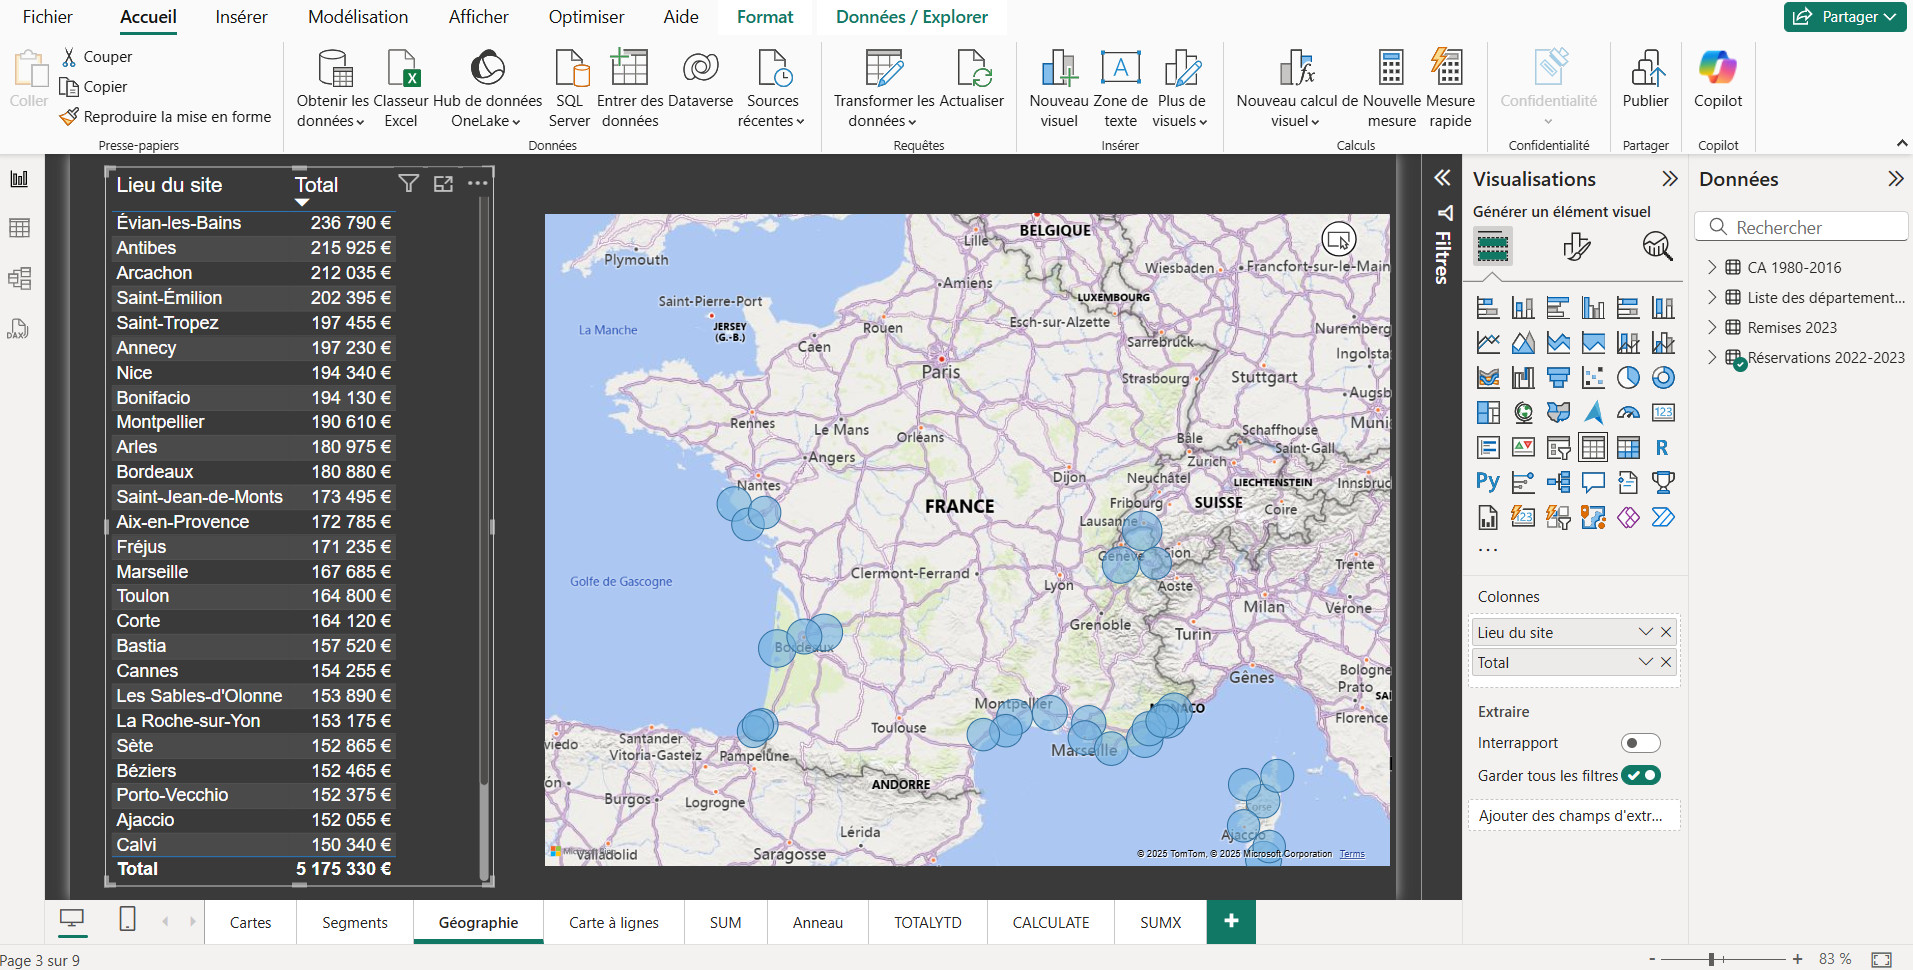Viewport: 1913px width, 970px height.
Task: Expand the Filtres pane
Action: coord(1442,178)
